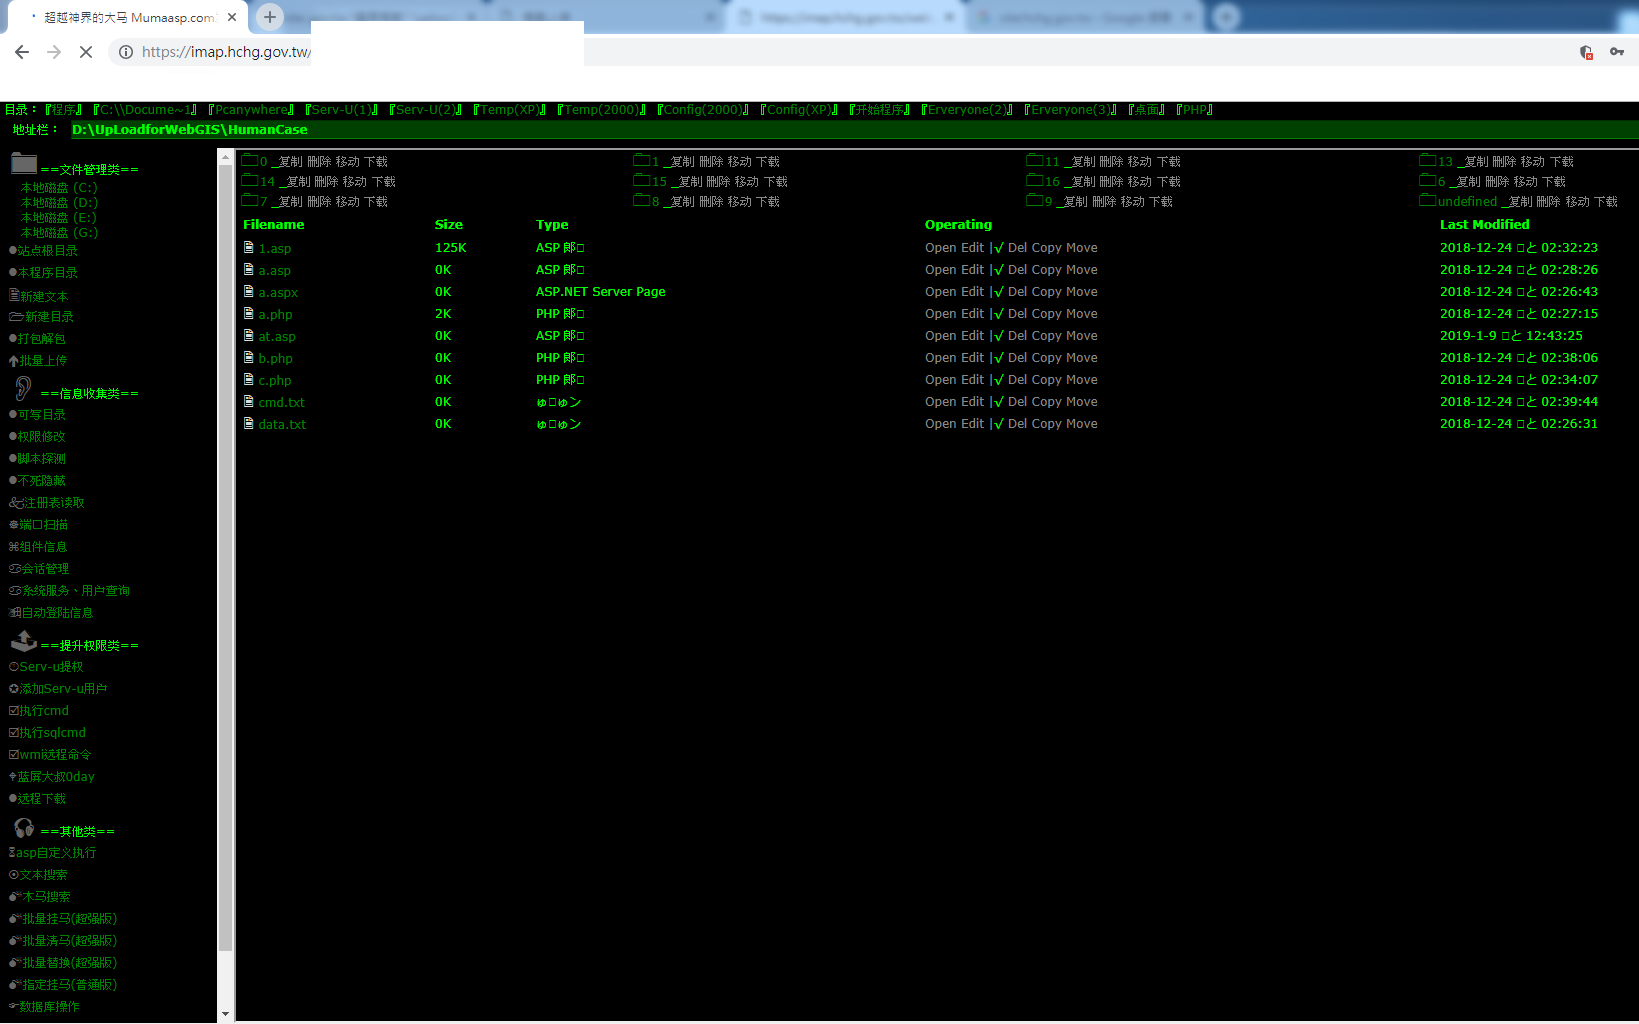This screenshot has height=1024, width=1639.
Task: Click 删除 next to folder 9
Action: 1104,201
